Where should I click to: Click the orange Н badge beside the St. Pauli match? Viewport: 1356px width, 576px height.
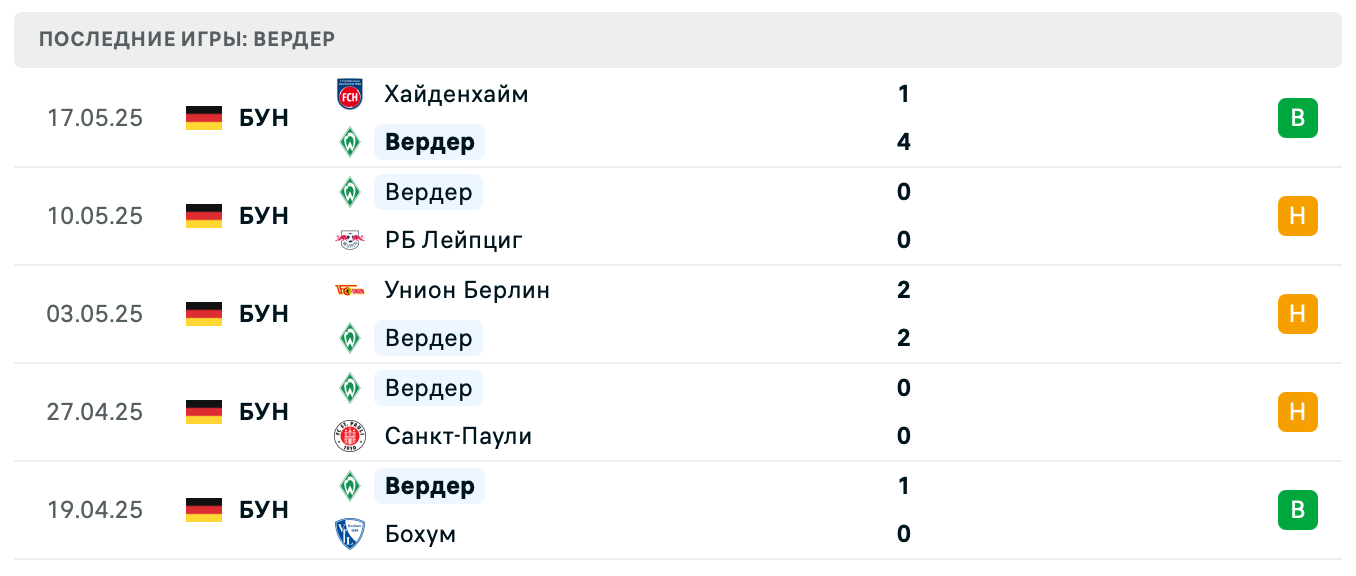coord(1298,411)
